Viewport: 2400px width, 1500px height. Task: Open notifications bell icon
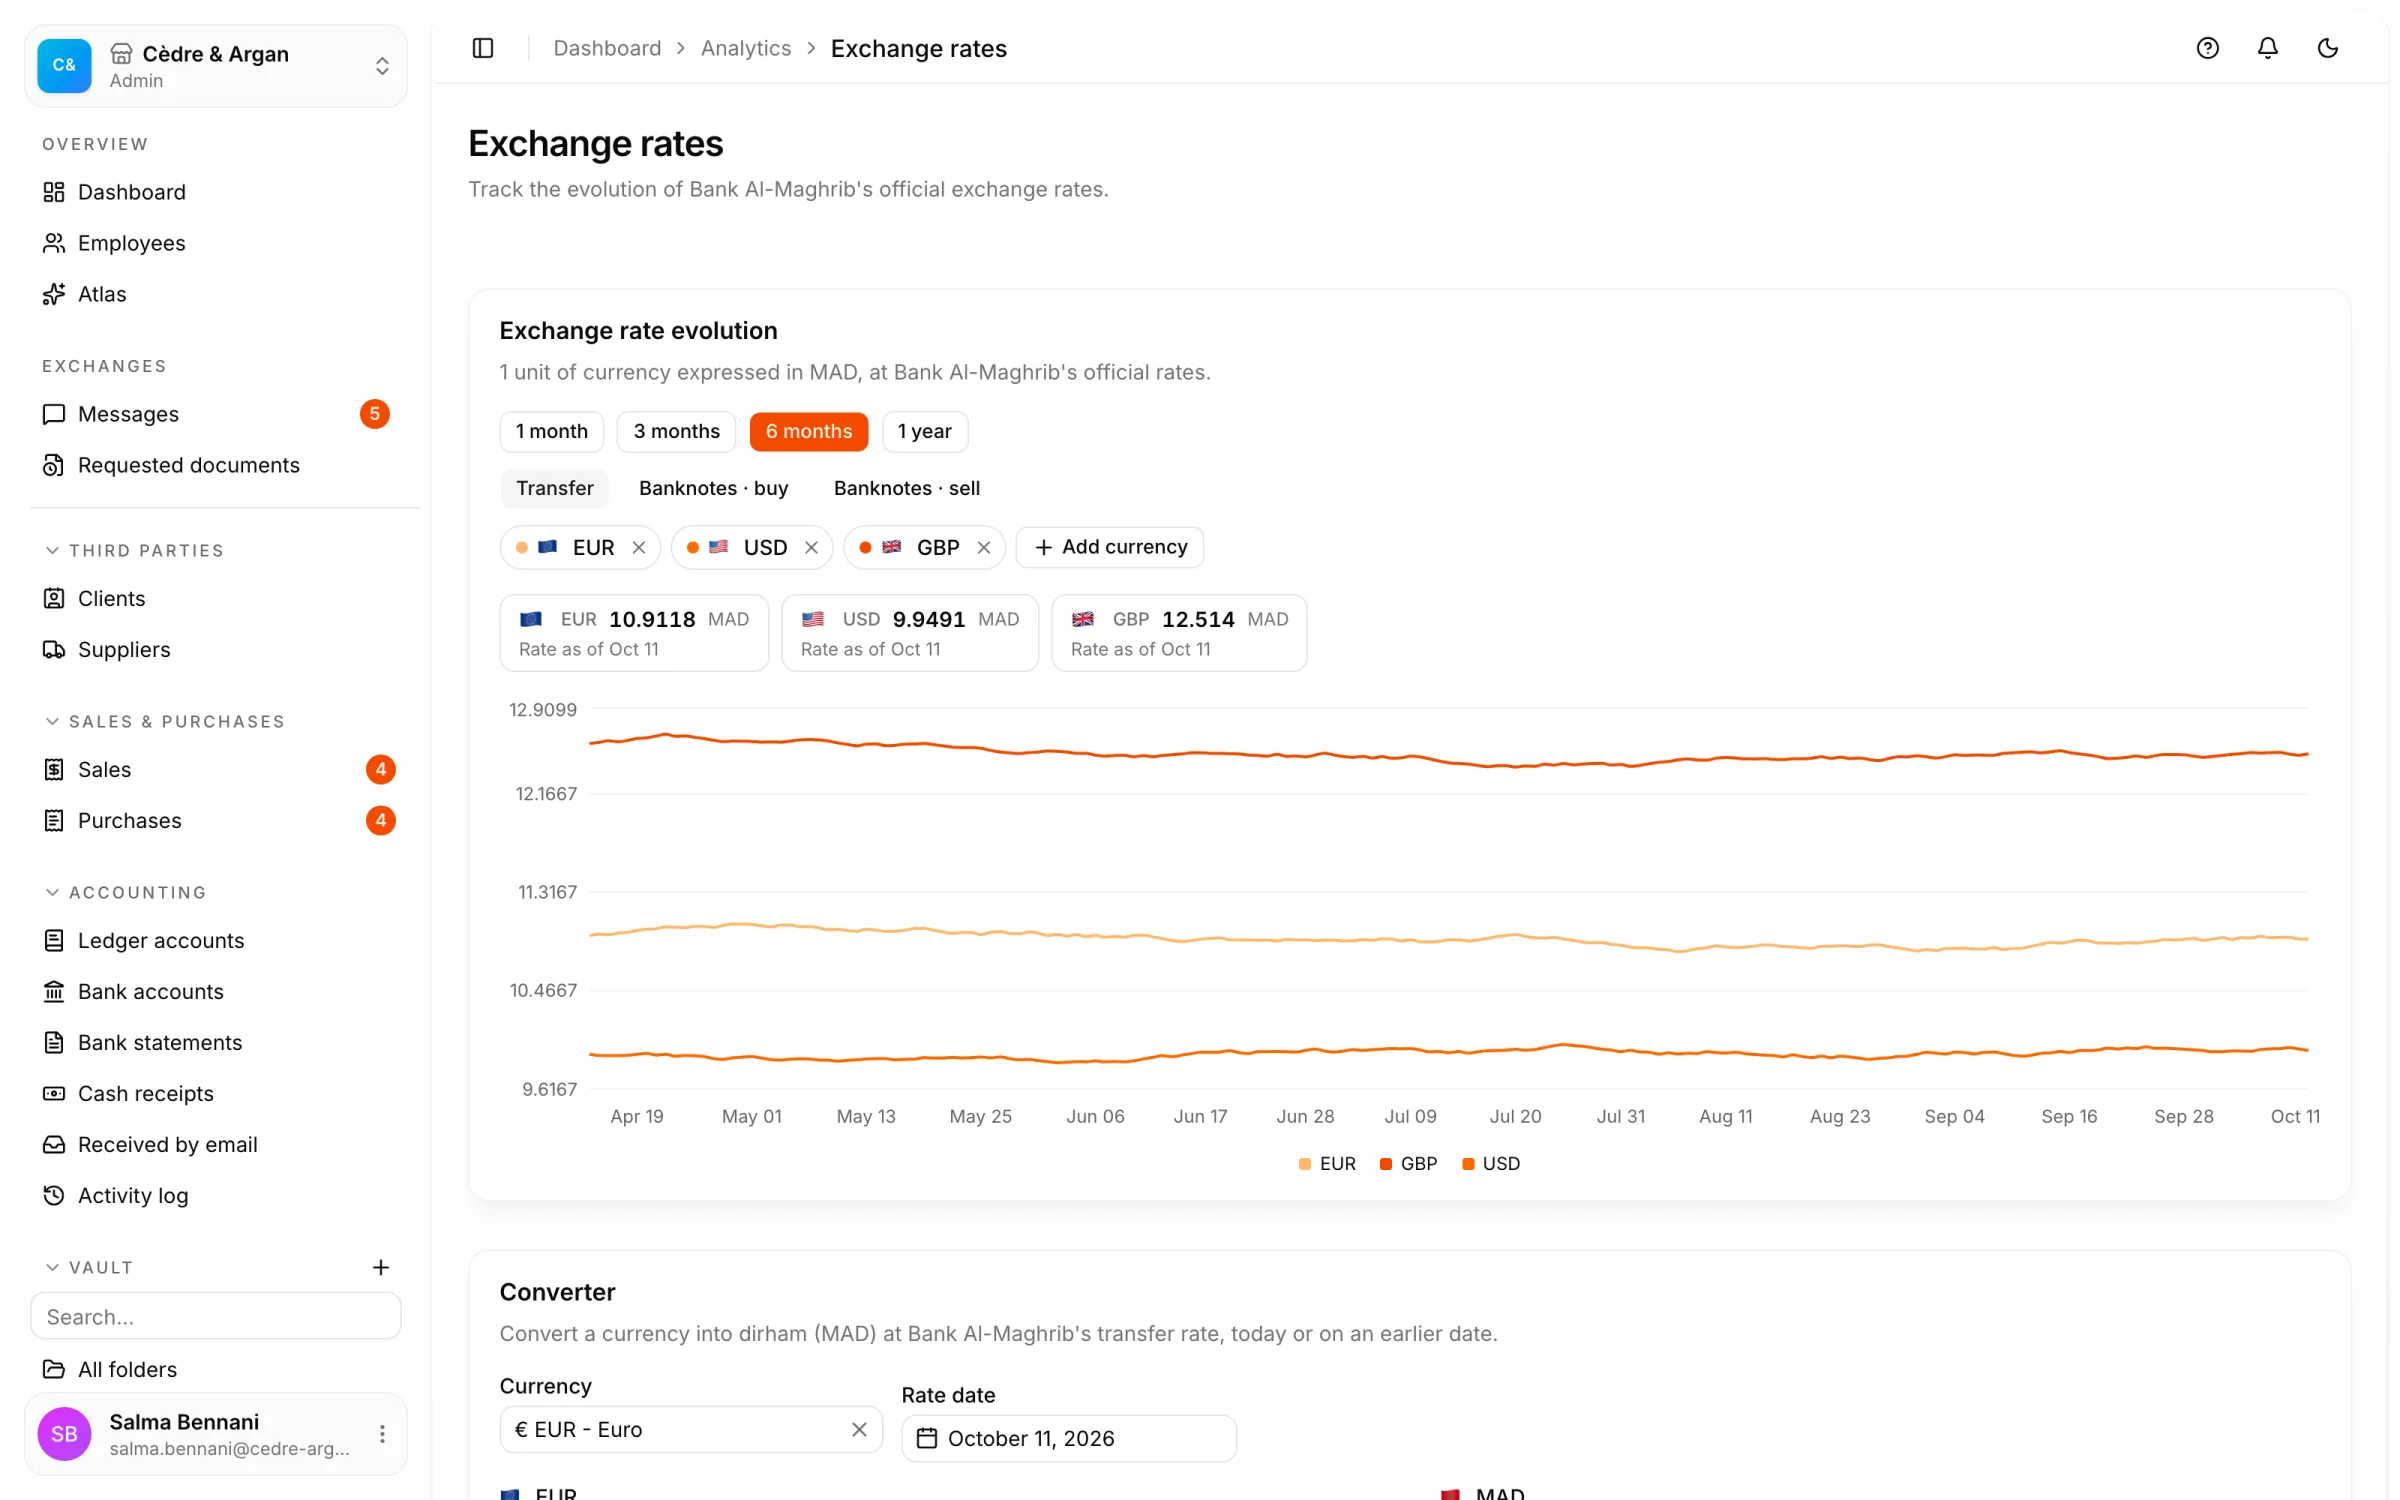[2267, 48]
